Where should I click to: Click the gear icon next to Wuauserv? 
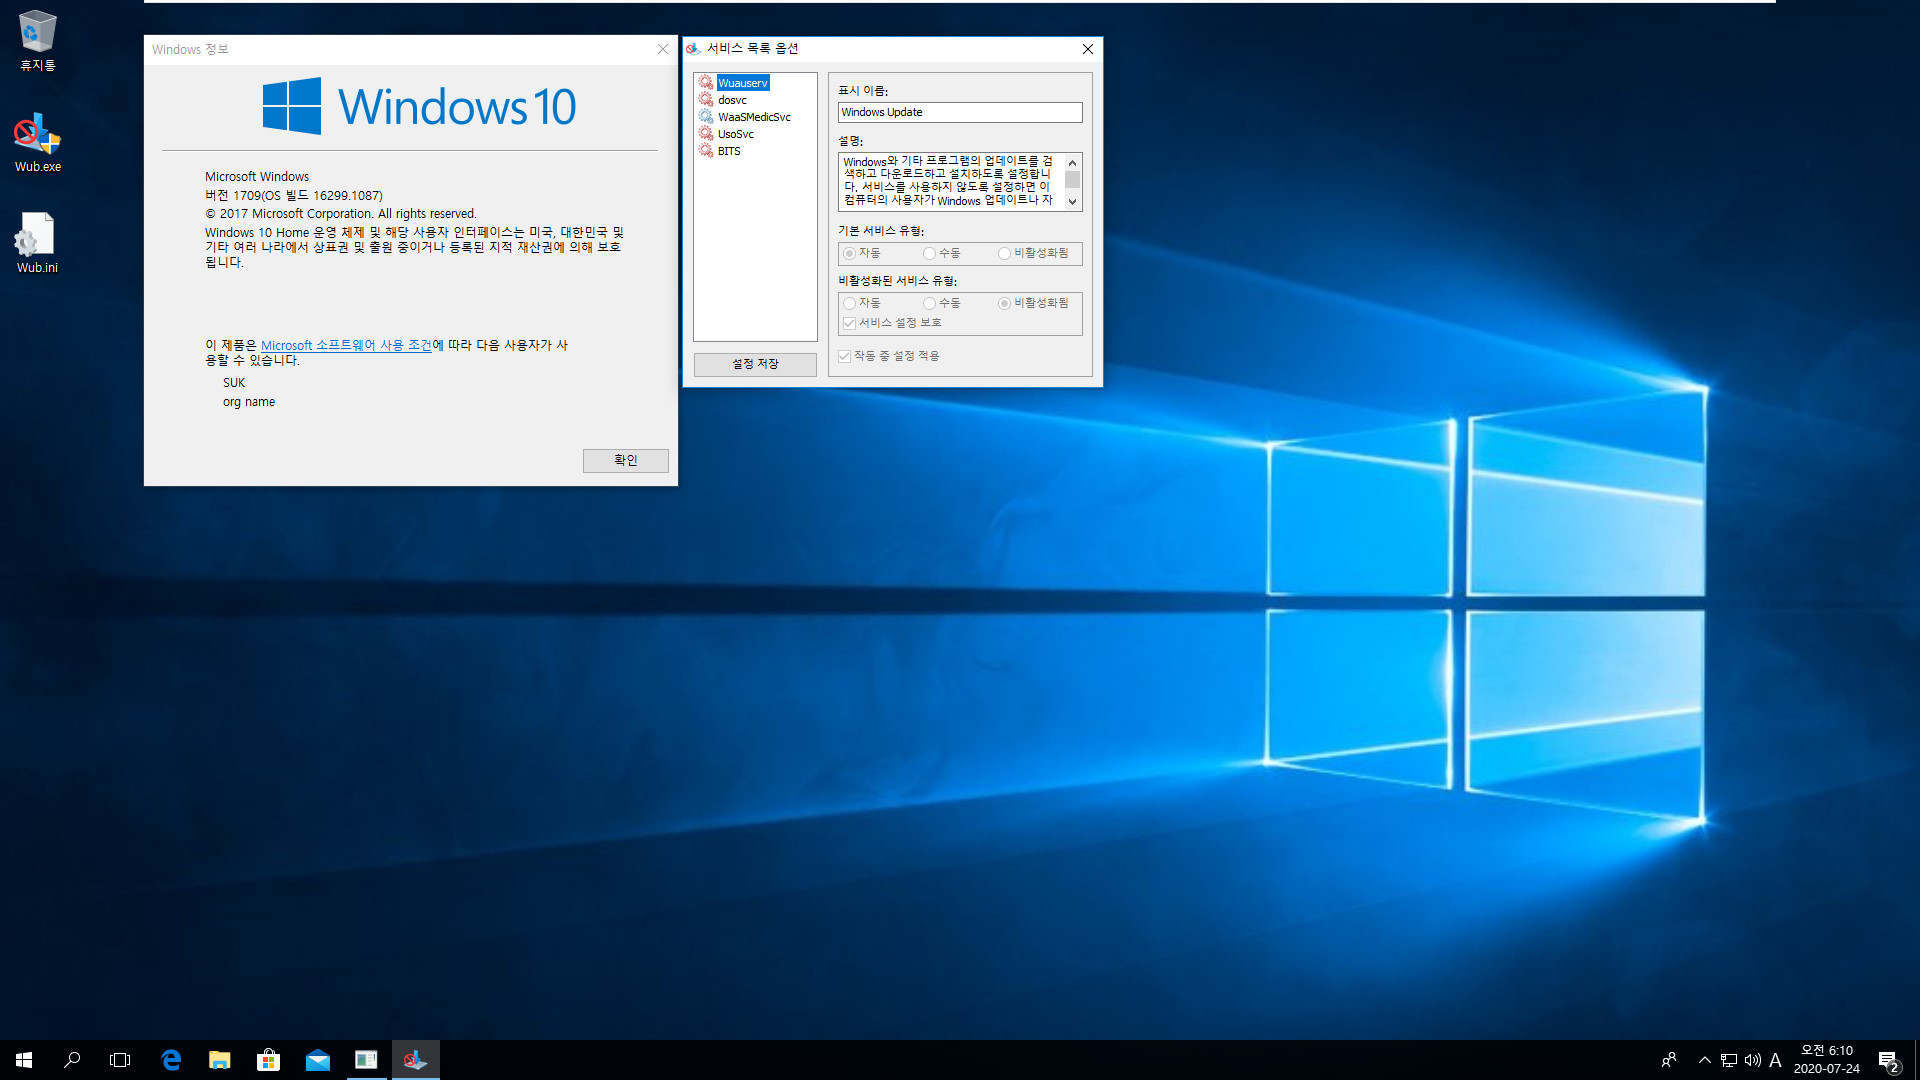(x=706, y=82)
